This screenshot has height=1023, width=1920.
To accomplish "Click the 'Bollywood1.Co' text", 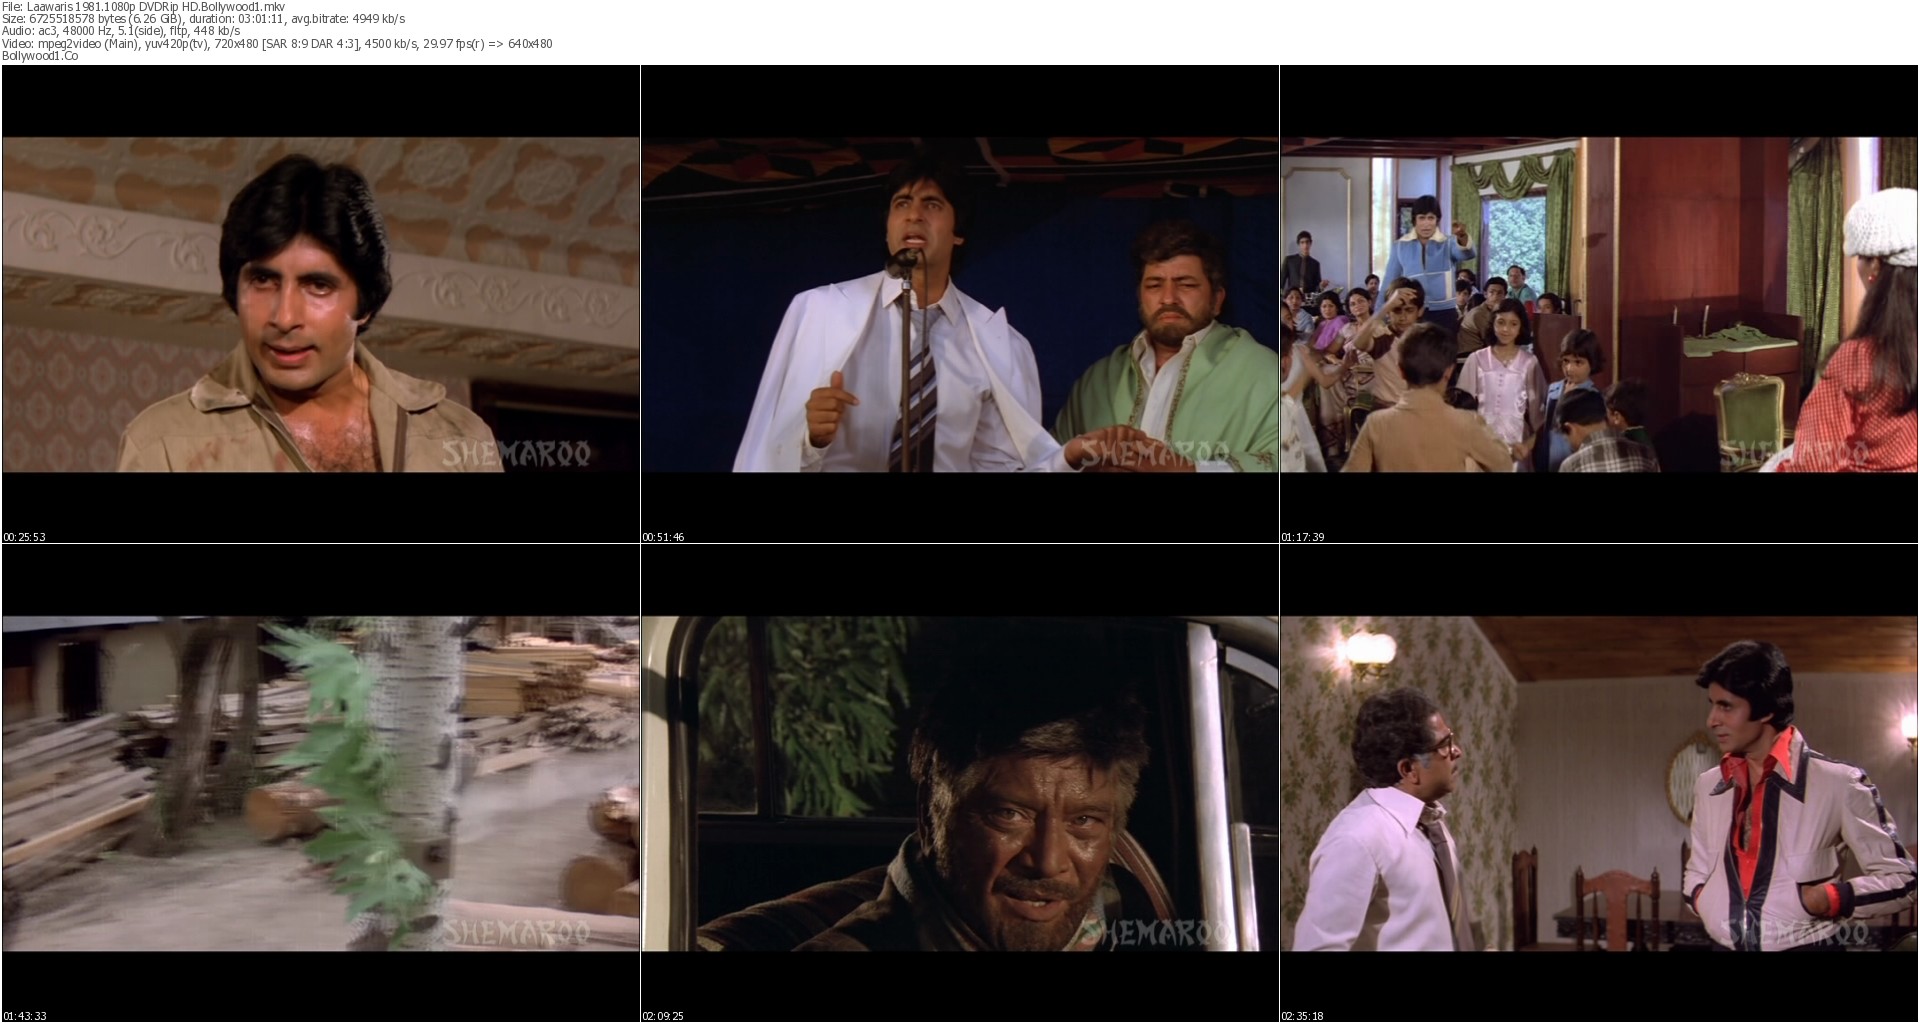I will (x=40, y=56).
